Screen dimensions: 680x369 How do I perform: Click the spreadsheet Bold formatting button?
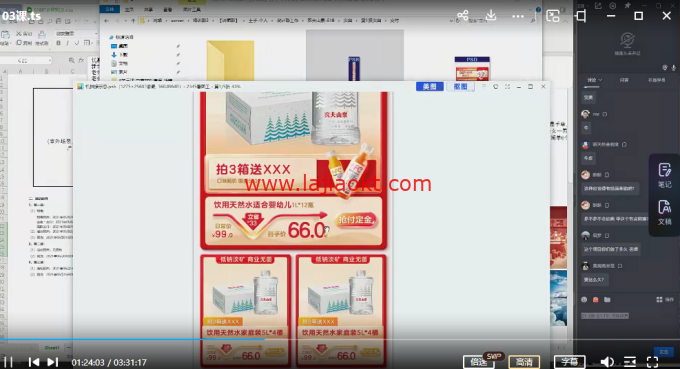point(59,43)
